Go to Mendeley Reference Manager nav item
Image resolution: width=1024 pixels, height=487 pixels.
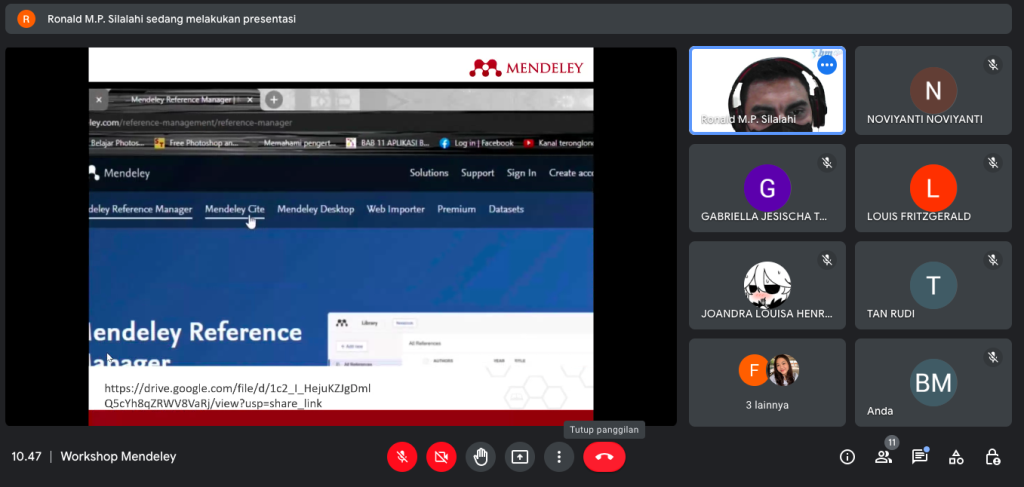140,210
